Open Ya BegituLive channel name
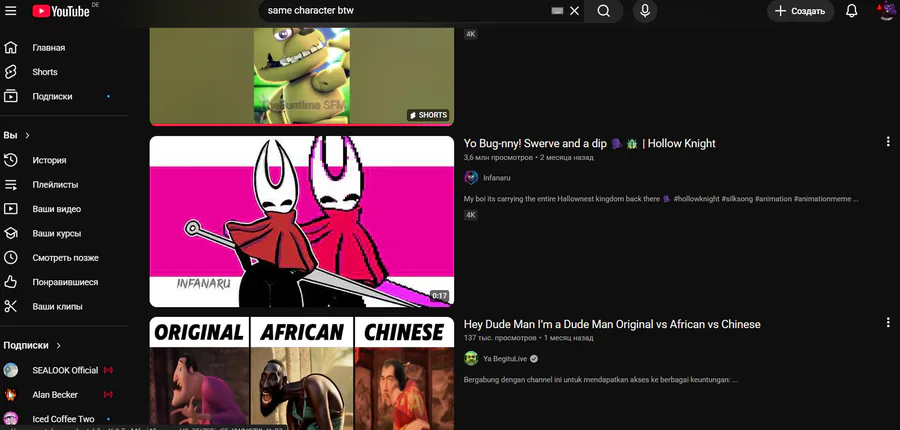The height and width of the screenshot is (430, 900). coord(507,359)
